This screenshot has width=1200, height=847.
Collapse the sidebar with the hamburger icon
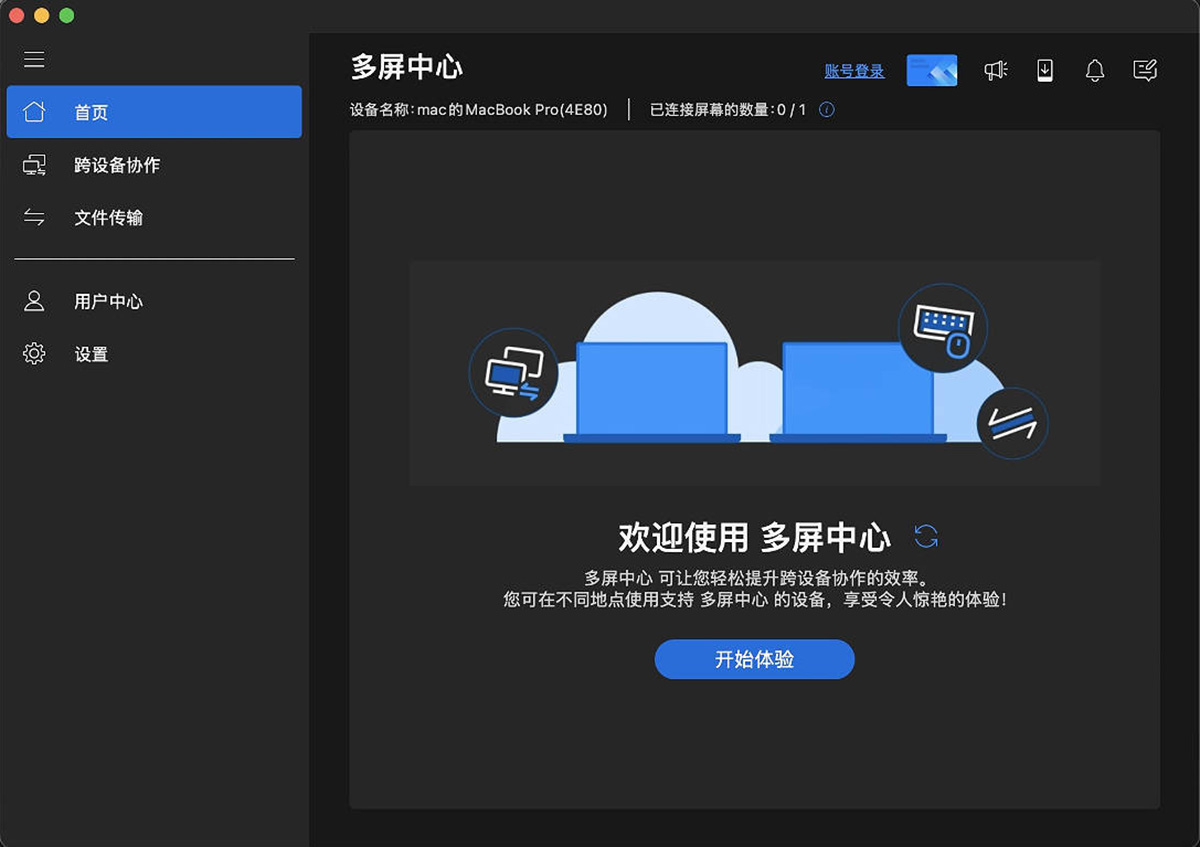(34, 60)
